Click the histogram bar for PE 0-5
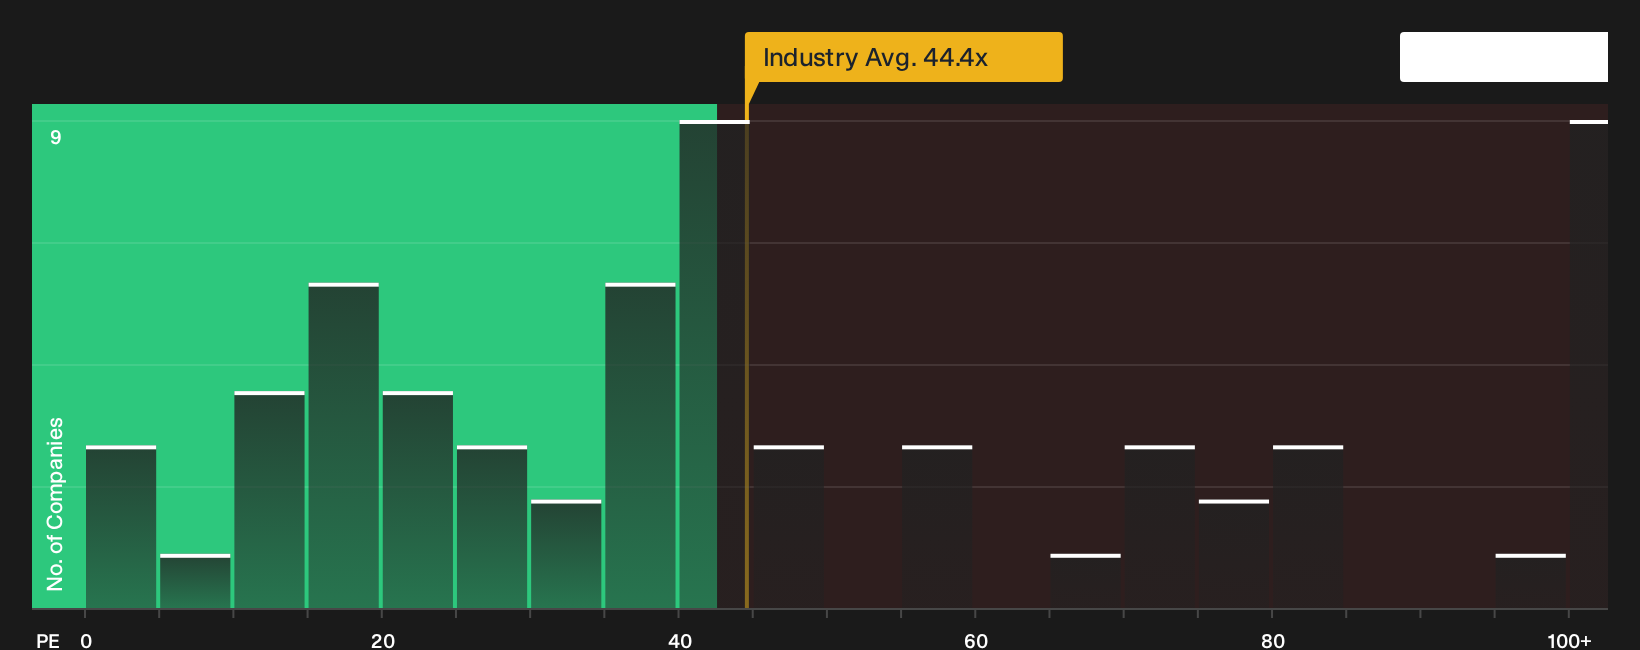This screenshot has width=1640, height=650. coord(121,527)
